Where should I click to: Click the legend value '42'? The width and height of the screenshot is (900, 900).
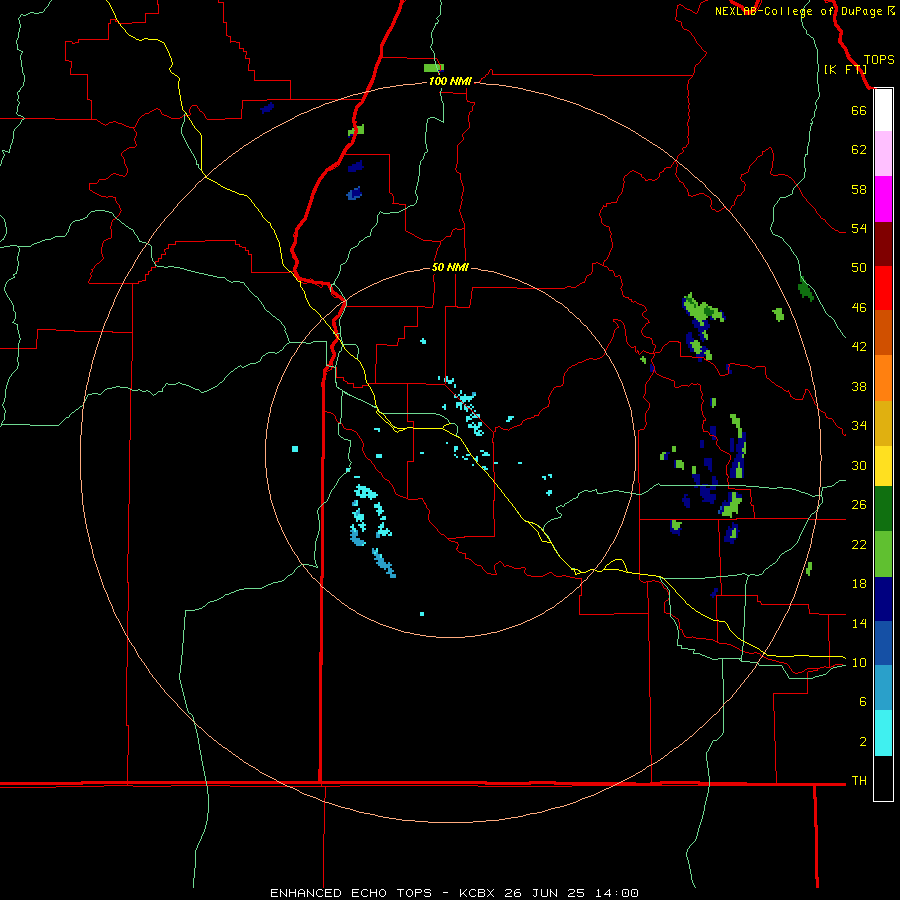[859, 347]
